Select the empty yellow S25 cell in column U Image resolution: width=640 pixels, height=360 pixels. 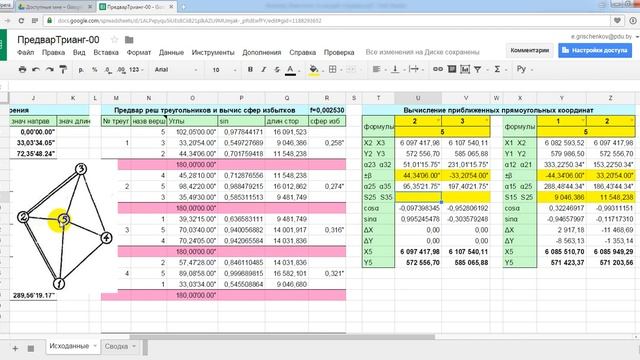click(418, 197)
